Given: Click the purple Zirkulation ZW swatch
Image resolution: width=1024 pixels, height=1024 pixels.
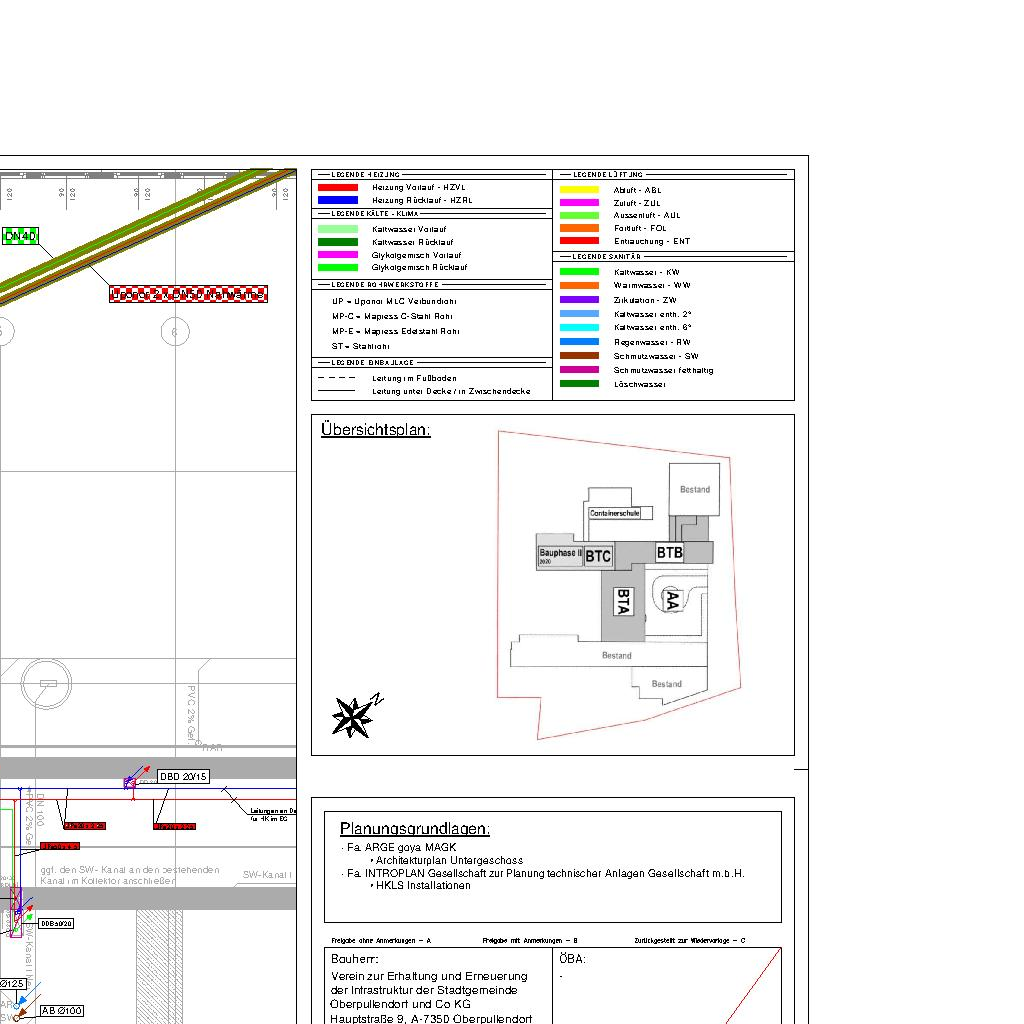Looking at the screenshot, I should click(x=579, y=300).
